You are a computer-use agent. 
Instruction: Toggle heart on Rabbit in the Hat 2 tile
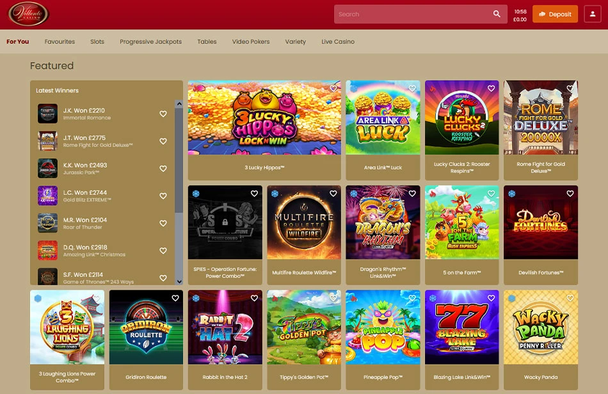(254, 298)
